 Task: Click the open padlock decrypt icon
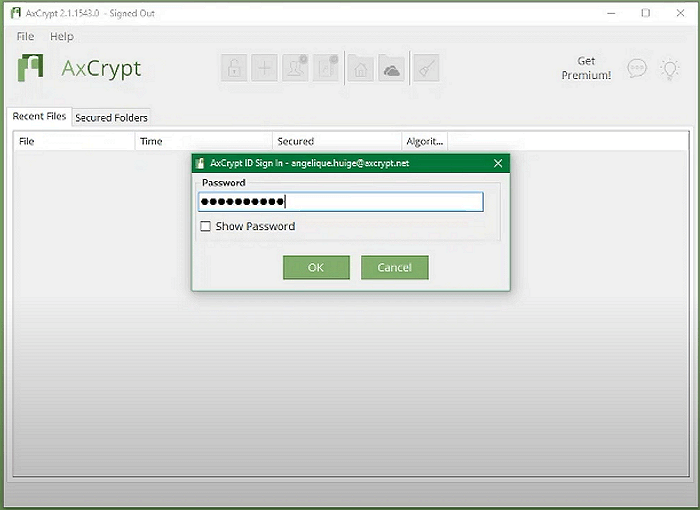pyautogui.click(x=234, y=68)
